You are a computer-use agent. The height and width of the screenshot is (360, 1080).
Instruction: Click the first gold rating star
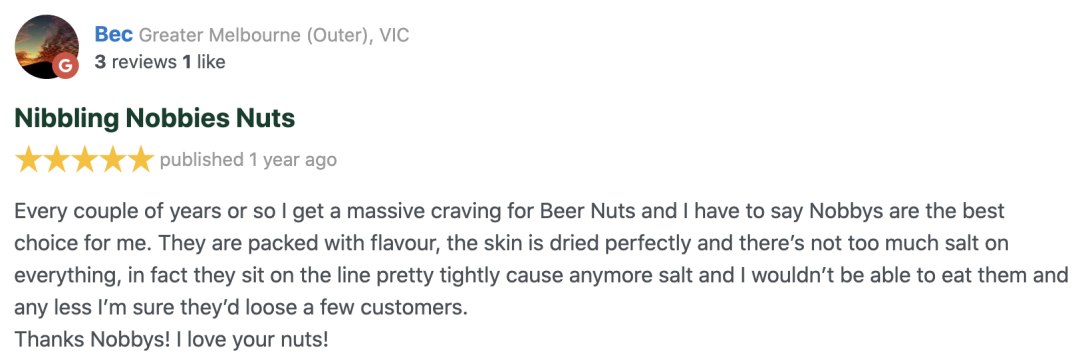point(29,159)
